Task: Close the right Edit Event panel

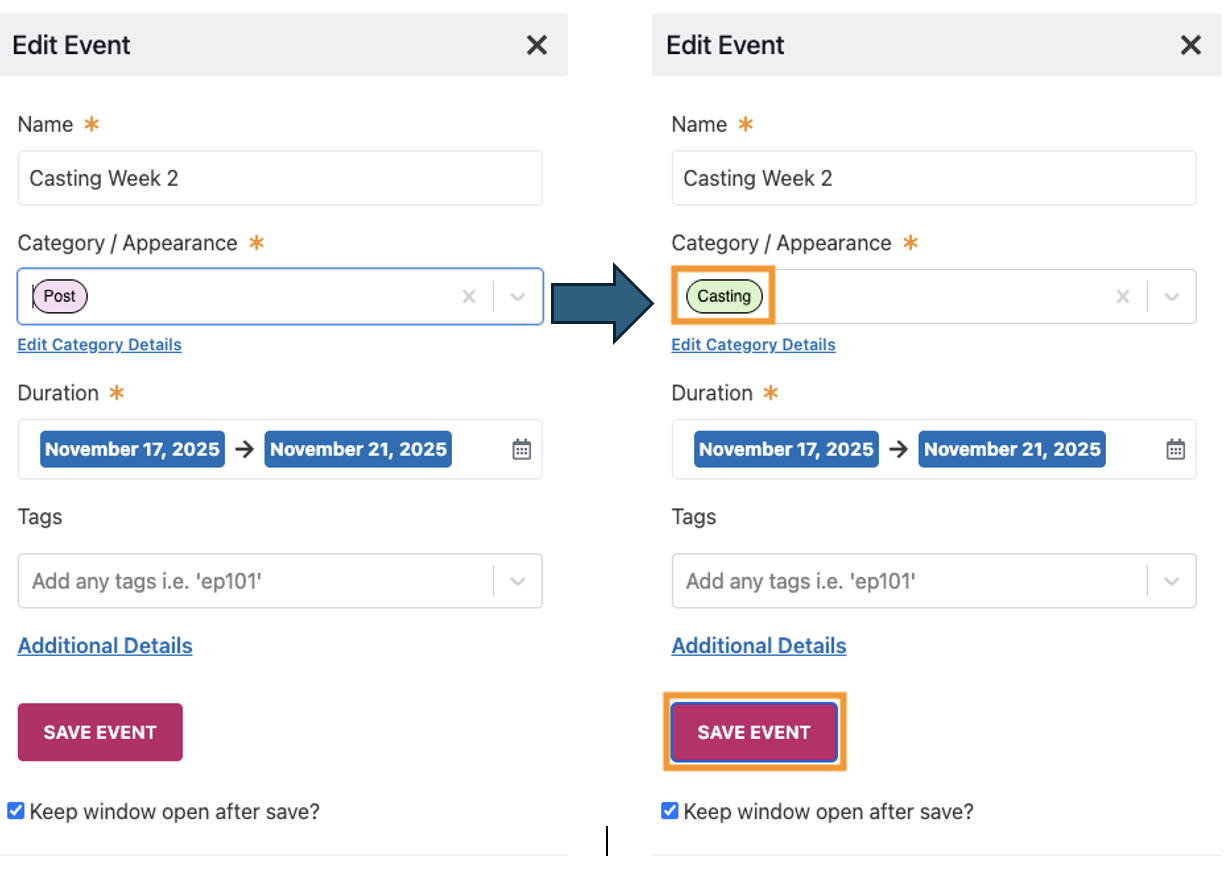Action: [x=1190, y=45]
